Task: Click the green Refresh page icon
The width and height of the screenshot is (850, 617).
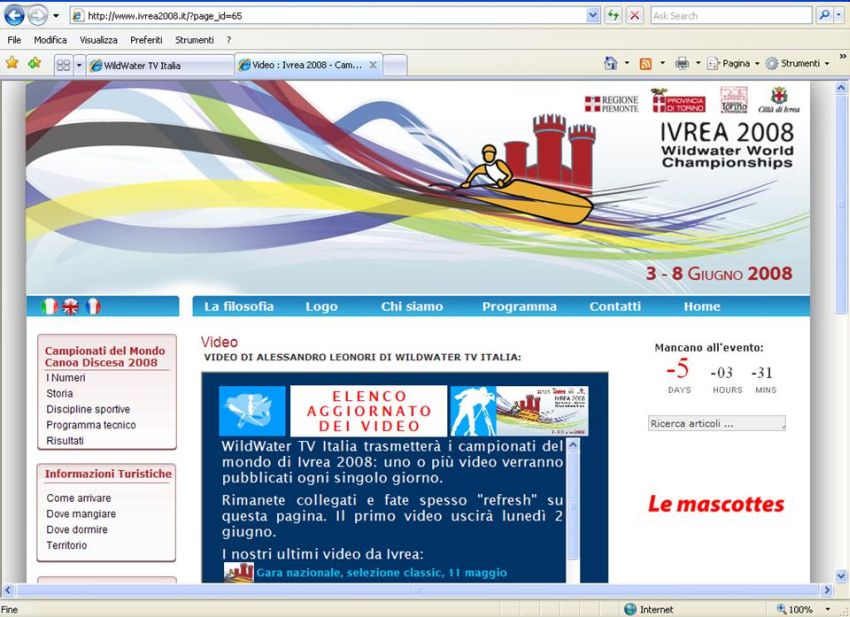Action: tap(613, 16)
